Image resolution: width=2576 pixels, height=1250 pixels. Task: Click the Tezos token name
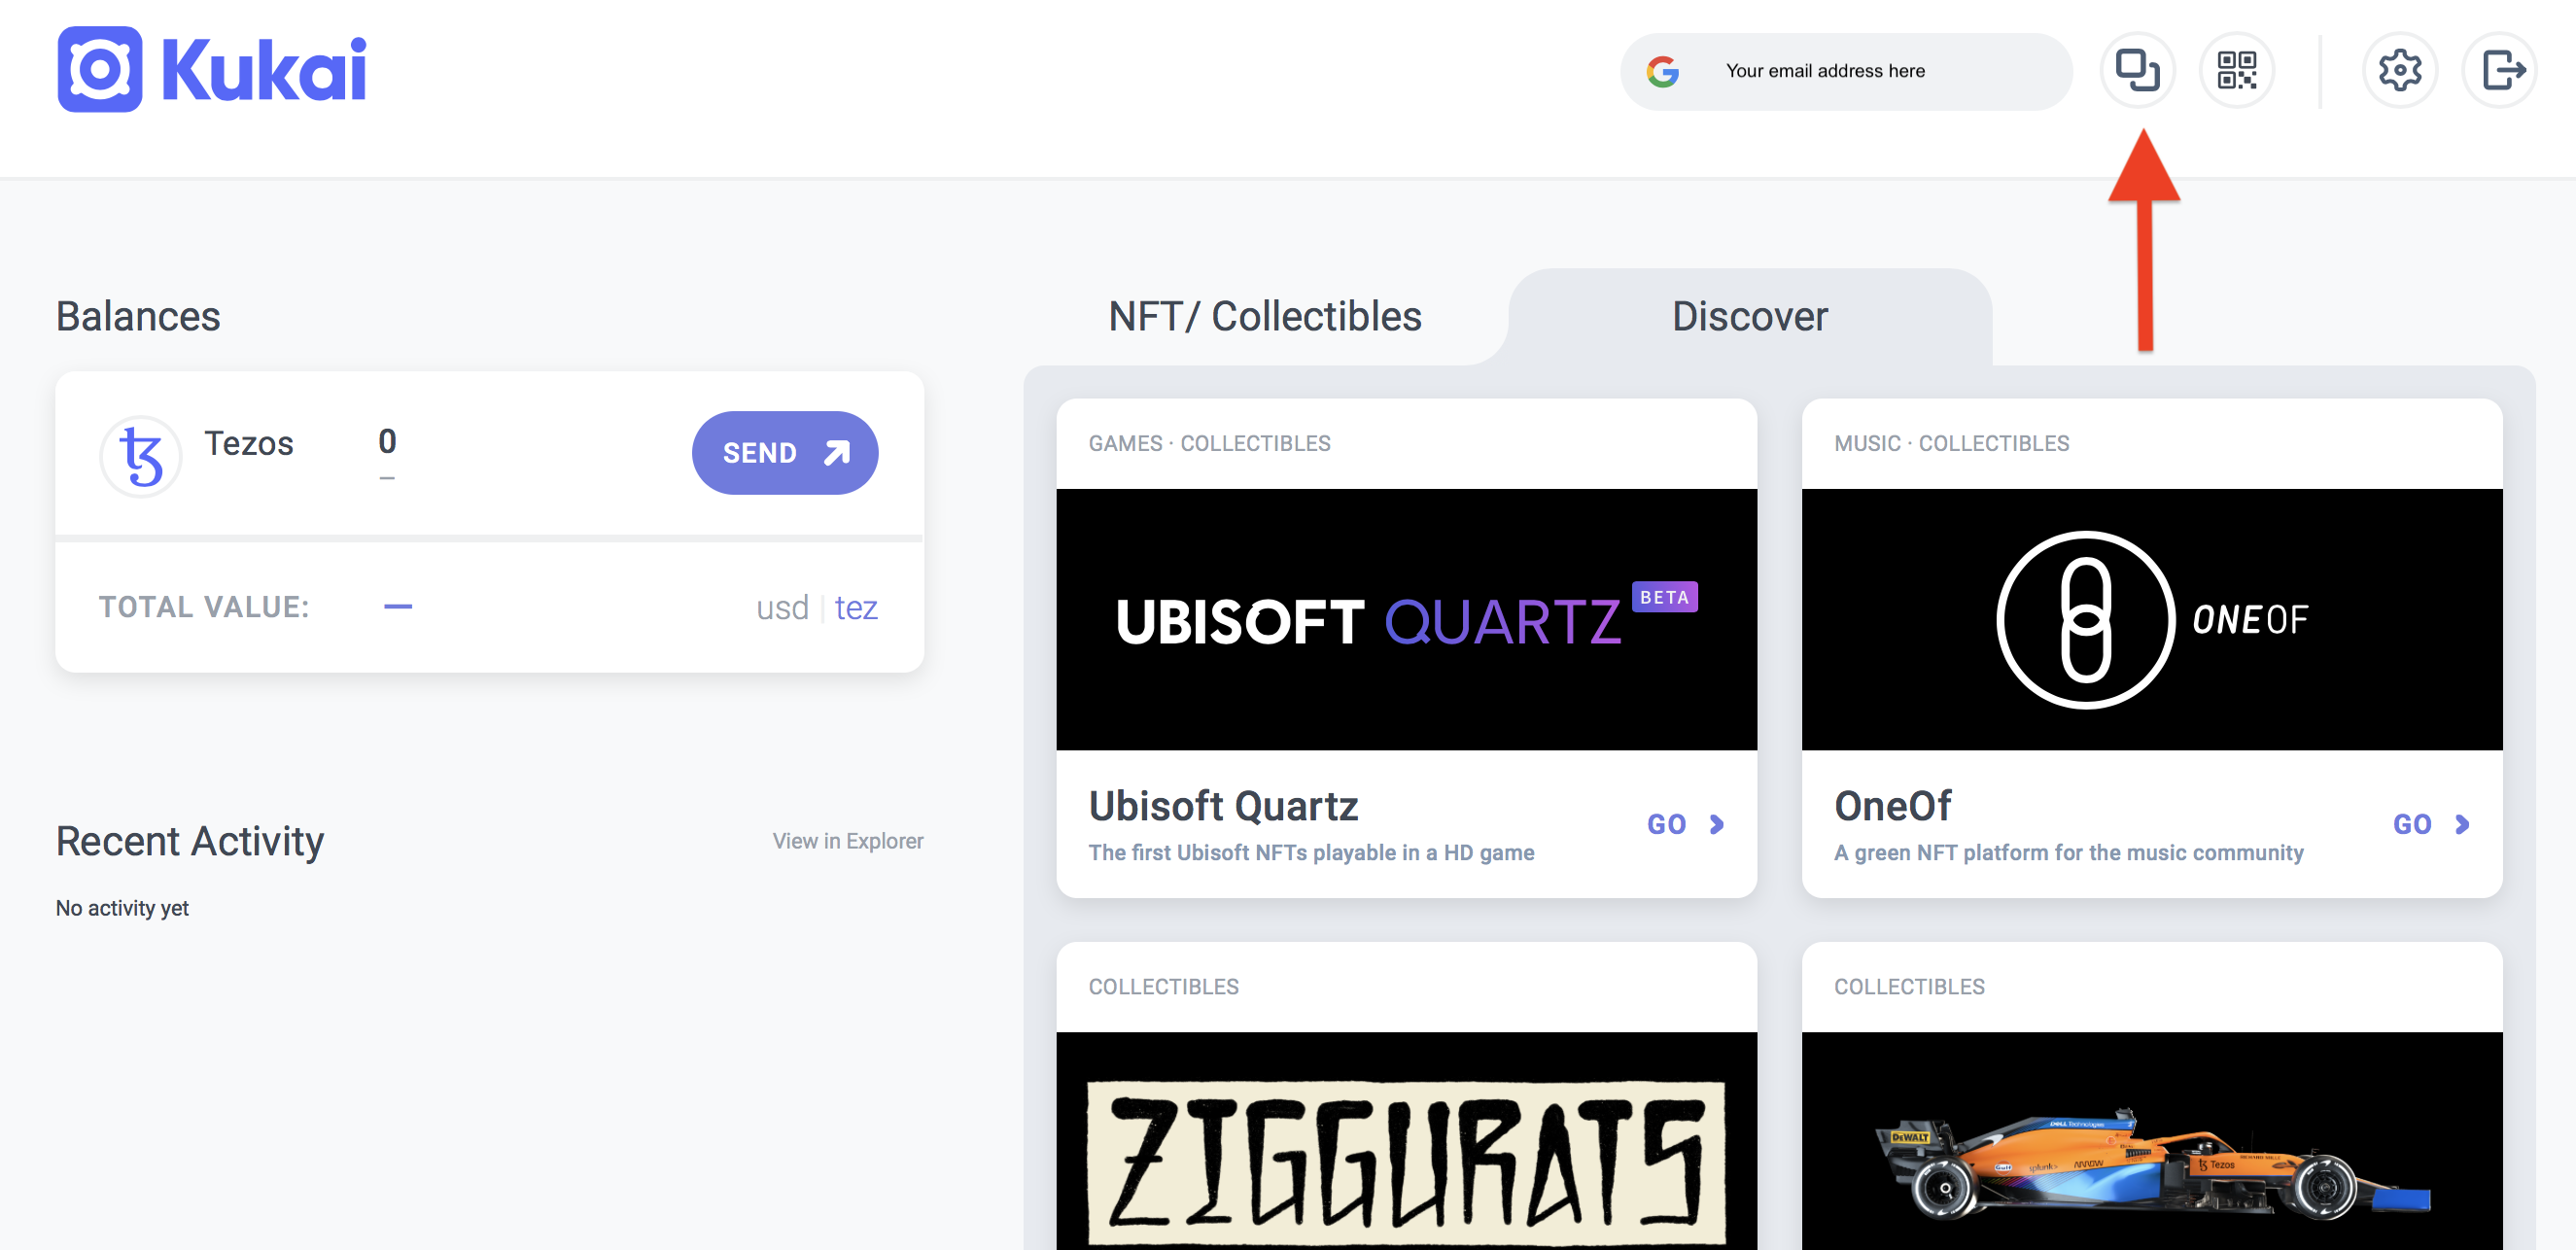click(x=249, y=443)
